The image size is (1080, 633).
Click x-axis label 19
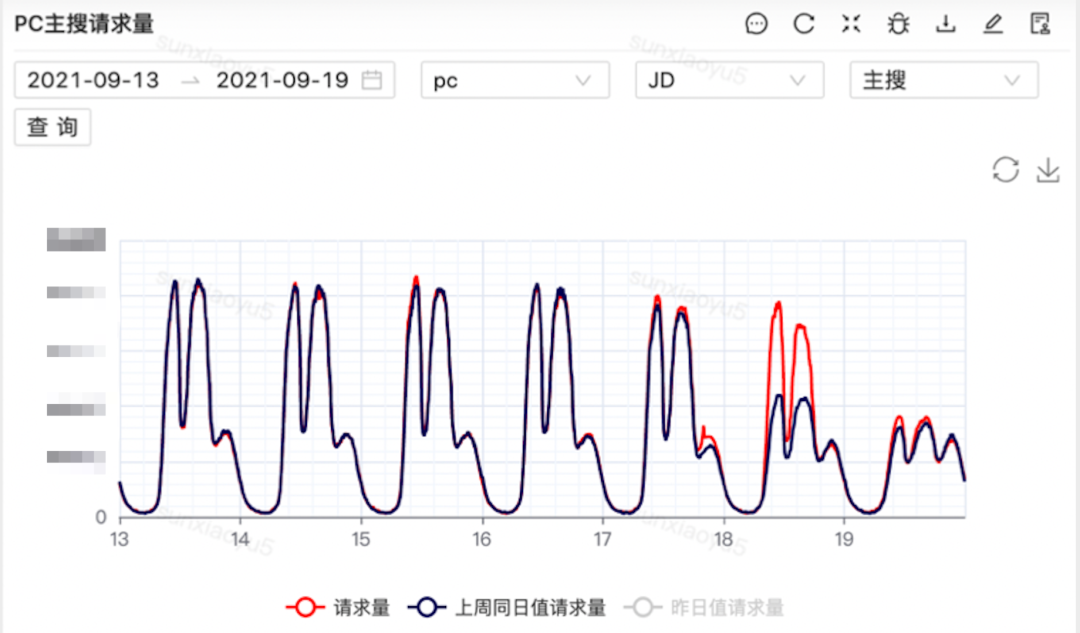(844, 539)
